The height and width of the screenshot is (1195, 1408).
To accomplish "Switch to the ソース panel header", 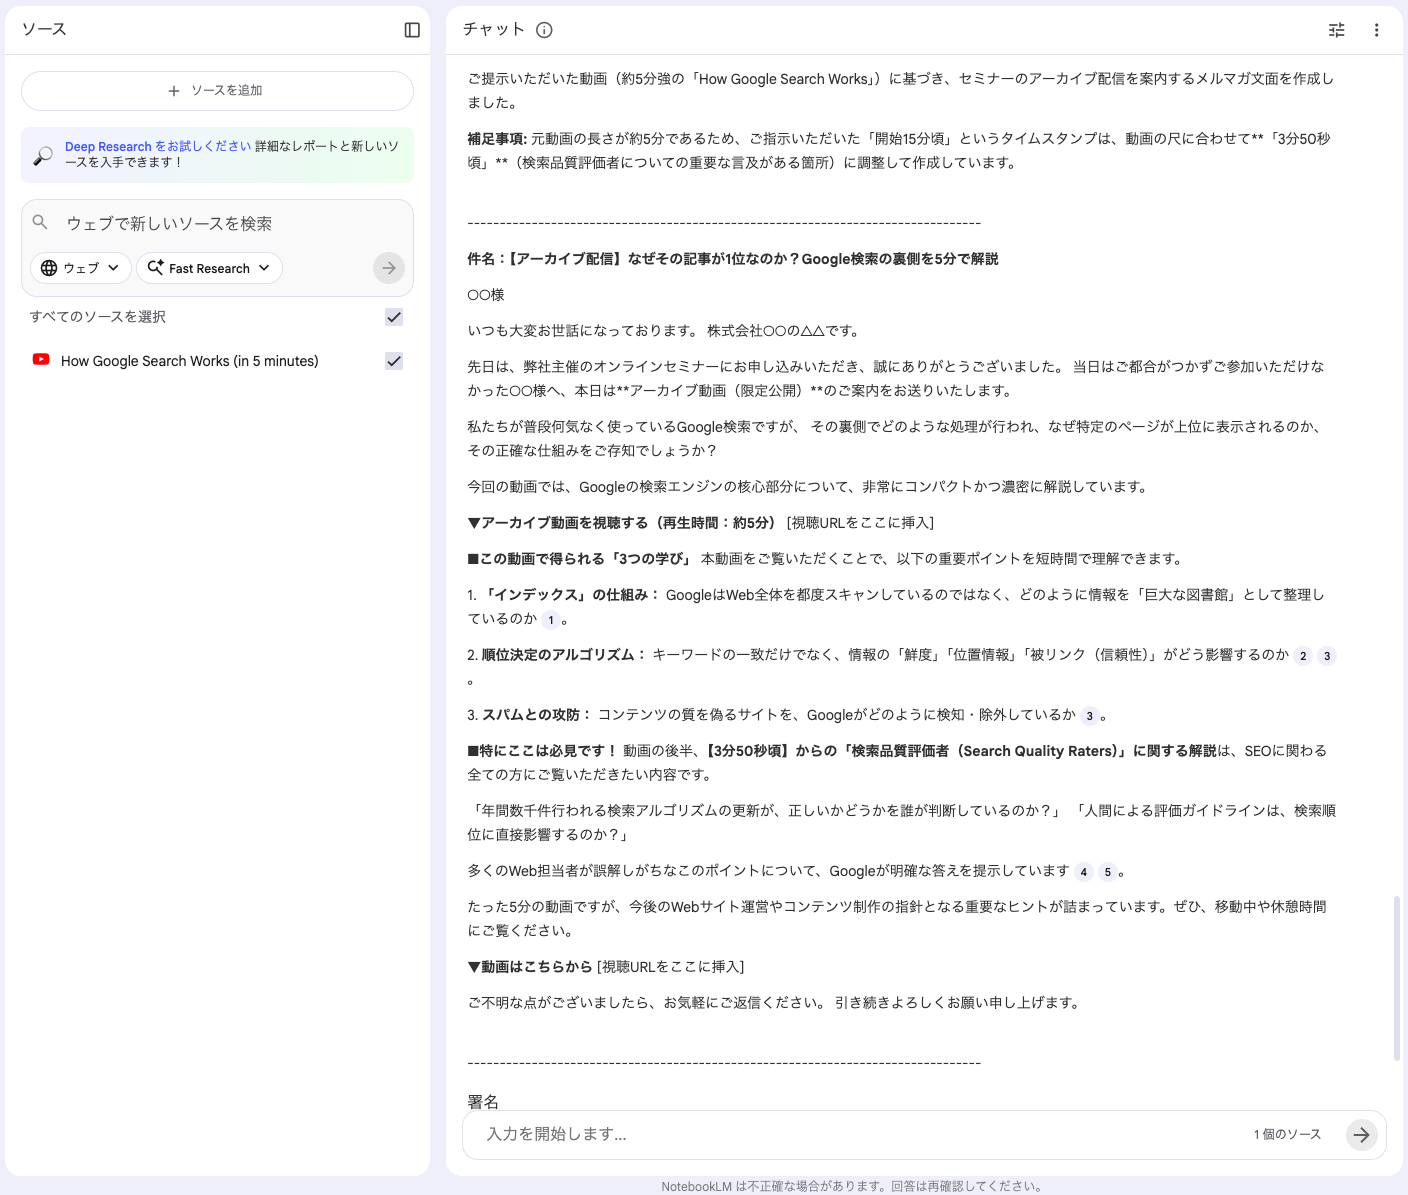I will click(41, 29).
